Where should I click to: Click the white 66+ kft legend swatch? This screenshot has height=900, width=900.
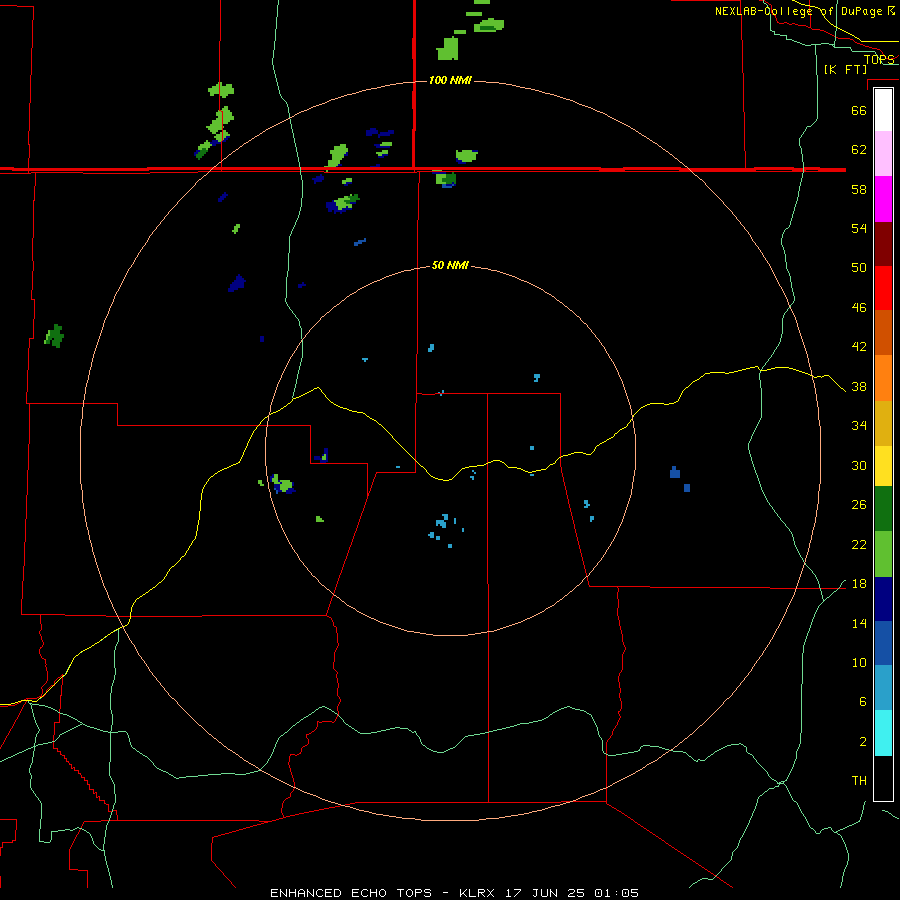tap(883, 110)
